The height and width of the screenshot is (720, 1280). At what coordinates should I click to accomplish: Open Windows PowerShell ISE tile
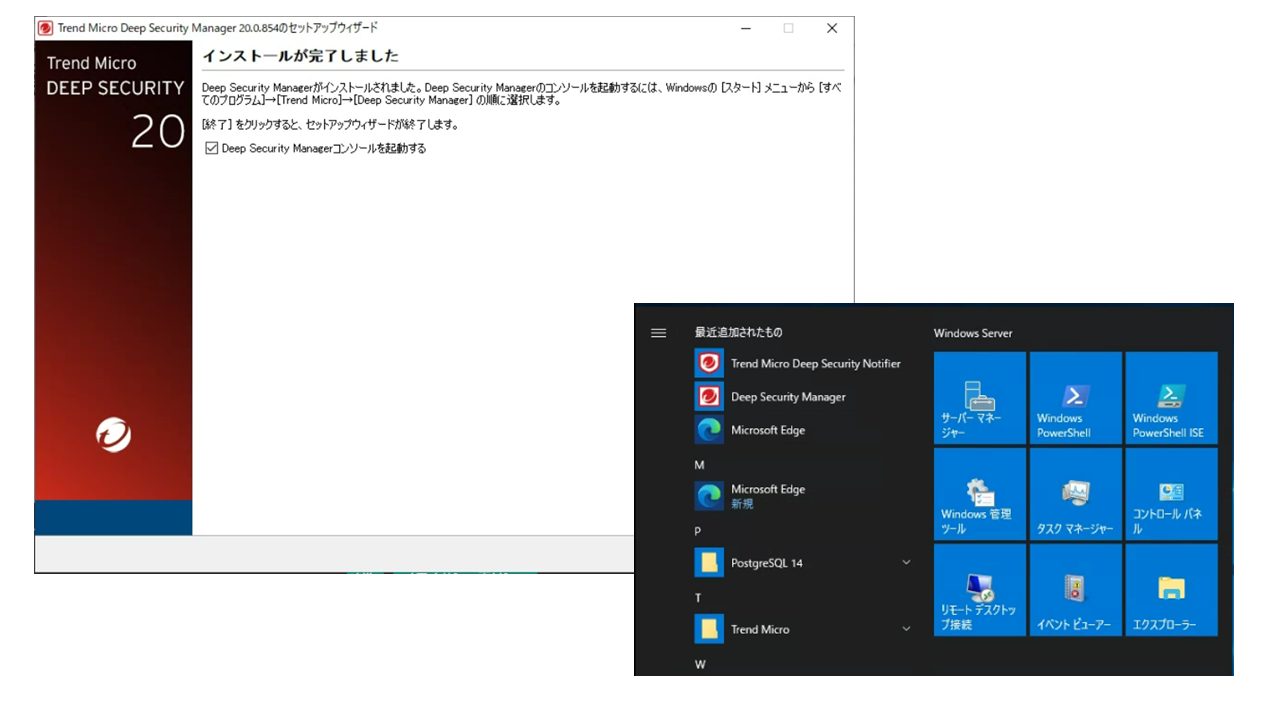pos(1171,397)
